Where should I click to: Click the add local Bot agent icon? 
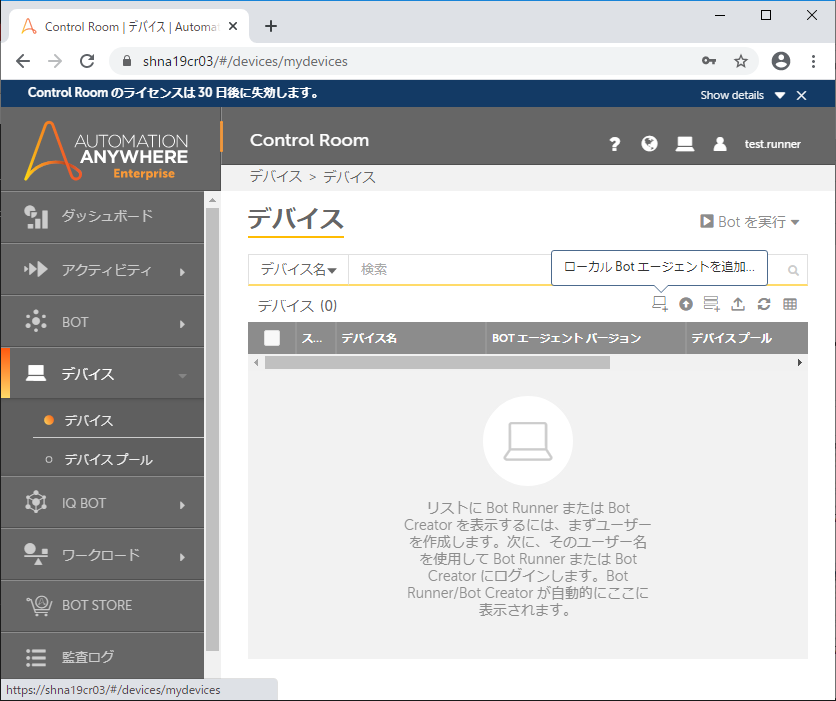[x=660, y=305]
